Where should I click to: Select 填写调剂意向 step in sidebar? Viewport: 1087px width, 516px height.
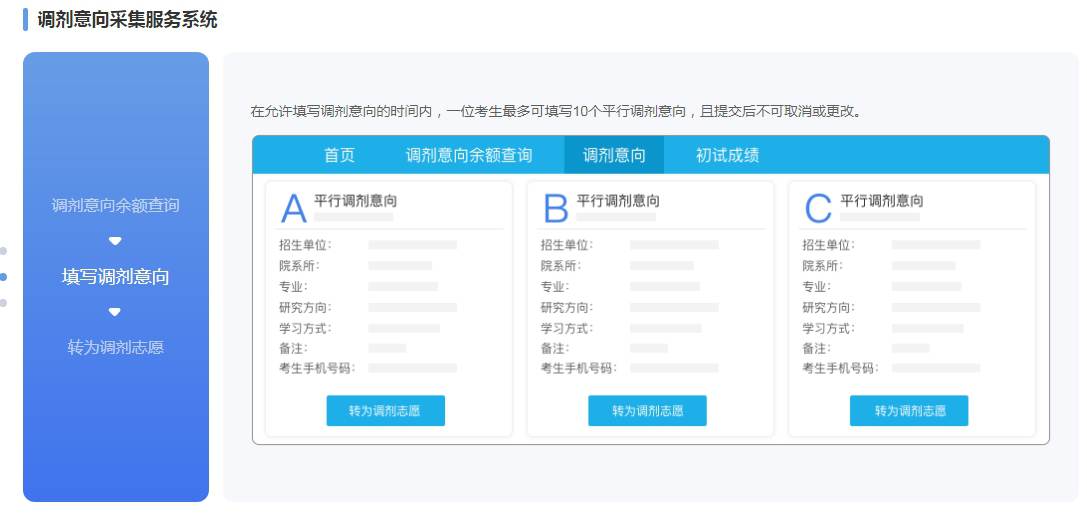[x=115, y=277]
